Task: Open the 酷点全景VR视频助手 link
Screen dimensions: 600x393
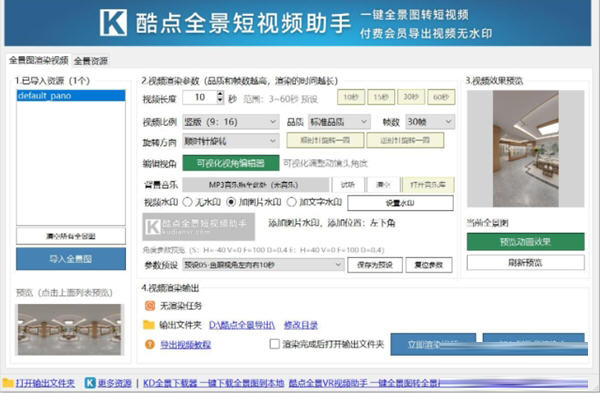Action: click(x=364, y=383)
